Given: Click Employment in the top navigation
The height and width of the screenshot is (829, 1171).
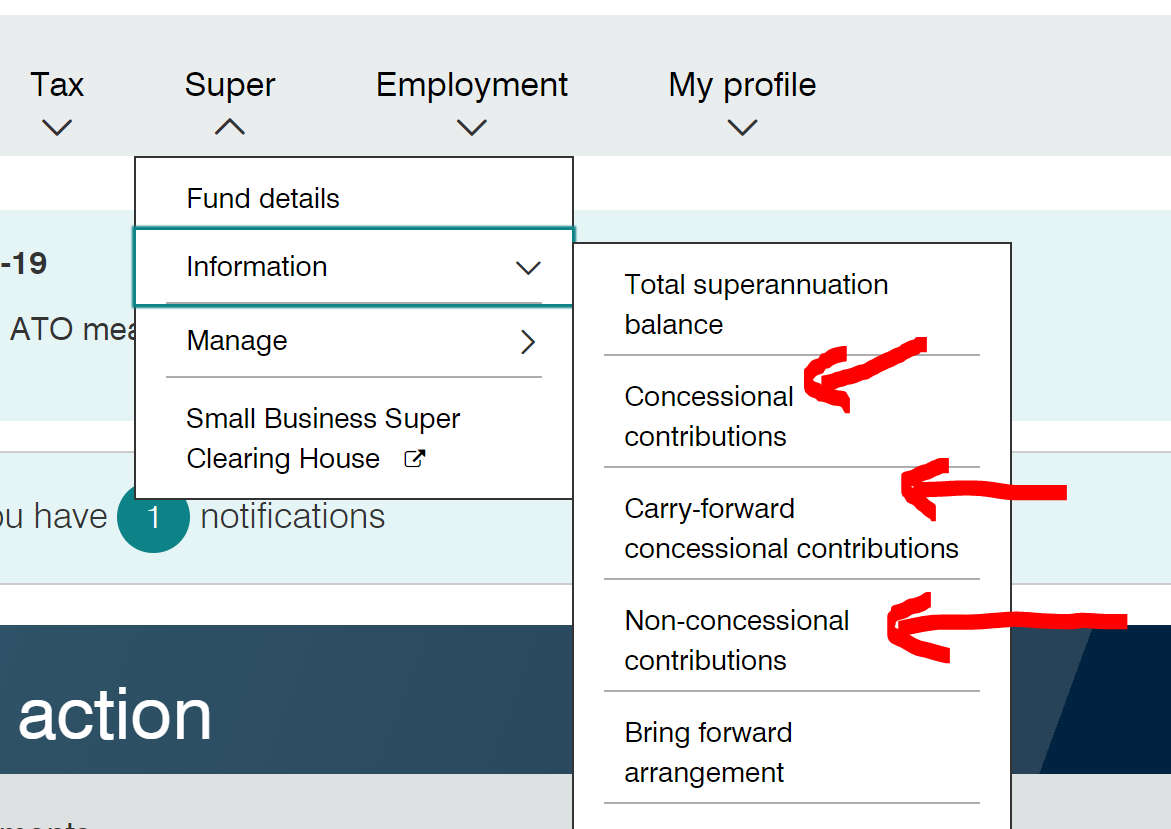Looking at the screenshot, I should 471,84.
